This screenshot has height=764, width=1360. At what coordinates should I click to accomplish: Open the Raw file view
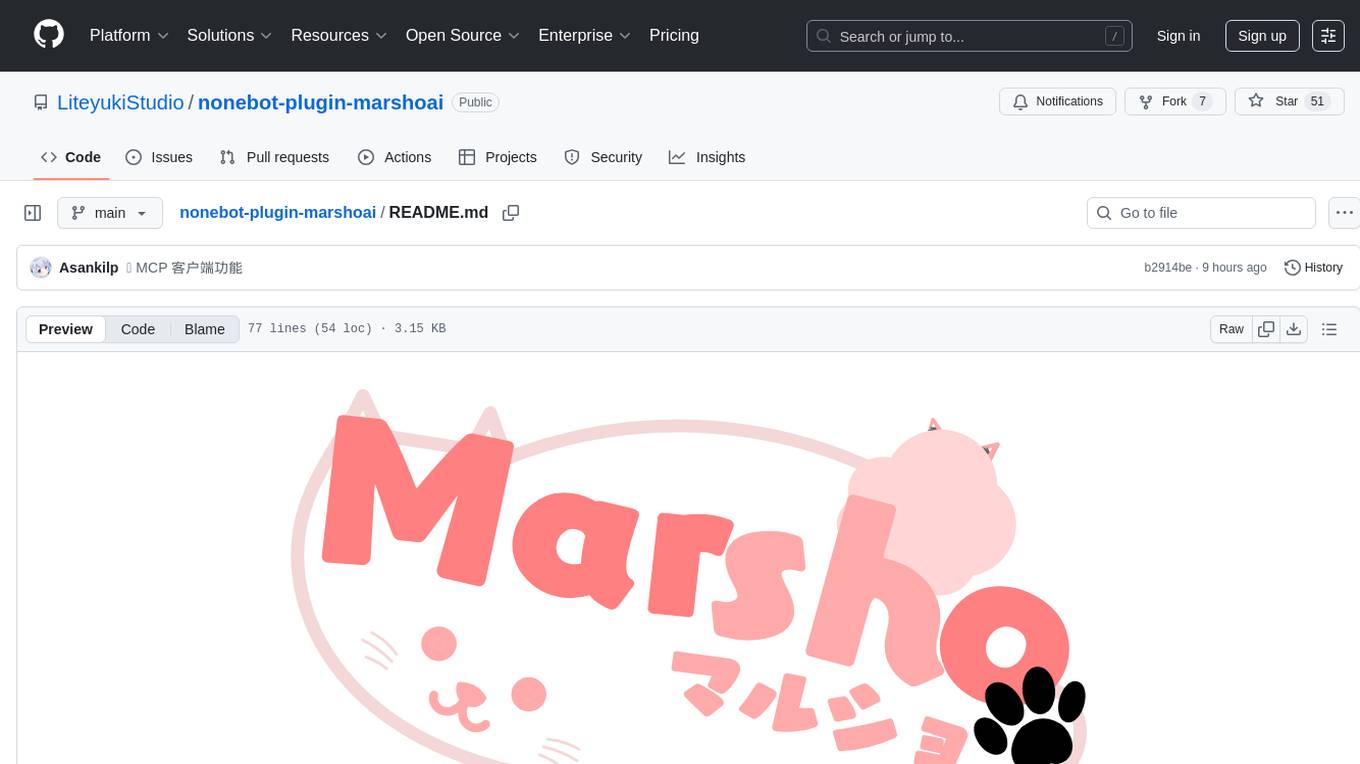1231,329
